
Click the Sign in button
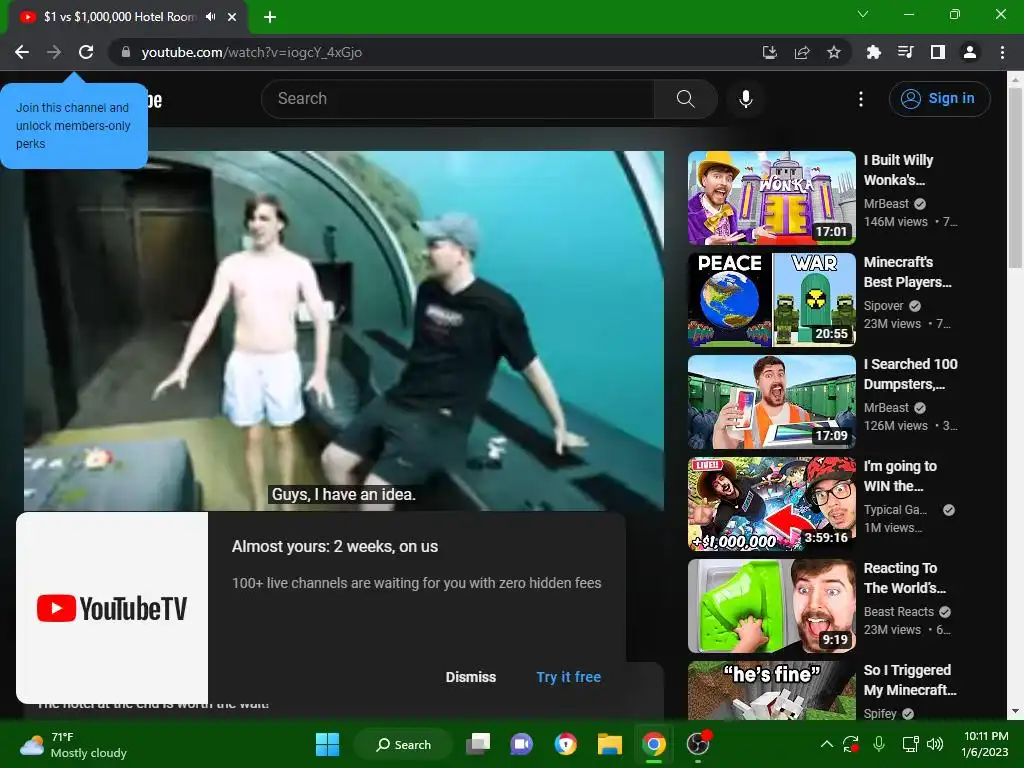coord(939,99)
